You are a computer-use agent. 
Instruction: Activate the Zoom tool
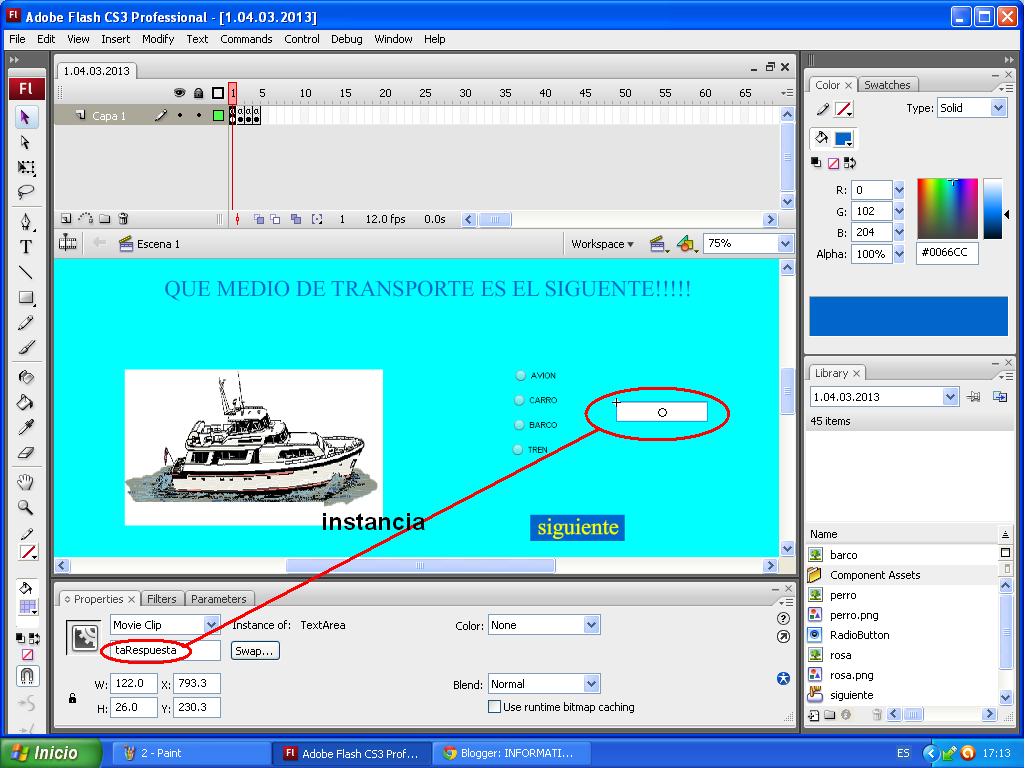coord(25,507)
